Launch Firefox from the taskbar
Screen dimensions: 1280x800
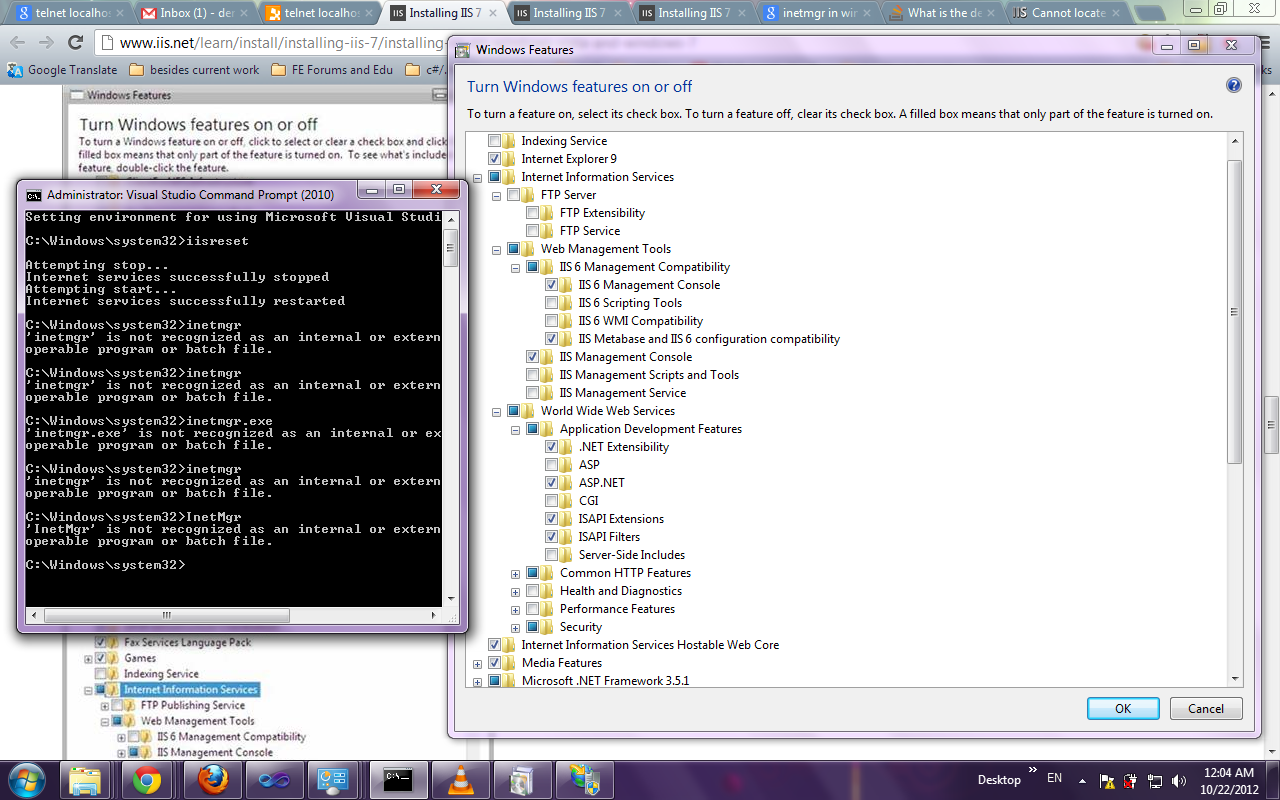point(212,780)
